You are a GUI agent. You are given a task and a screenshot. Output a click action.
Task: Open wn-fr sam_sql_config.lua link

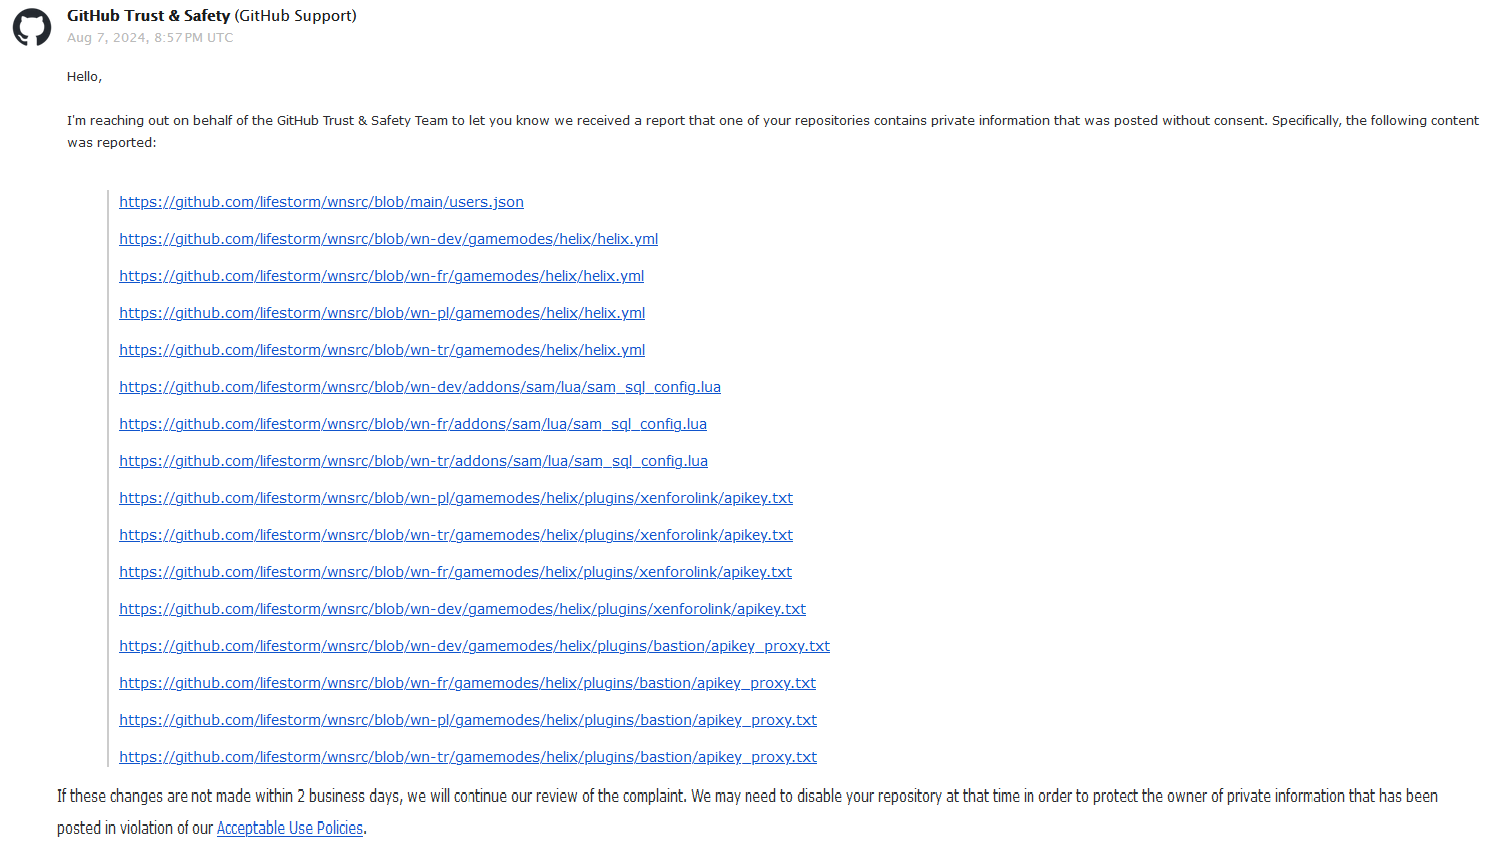[x=412, y=424]
